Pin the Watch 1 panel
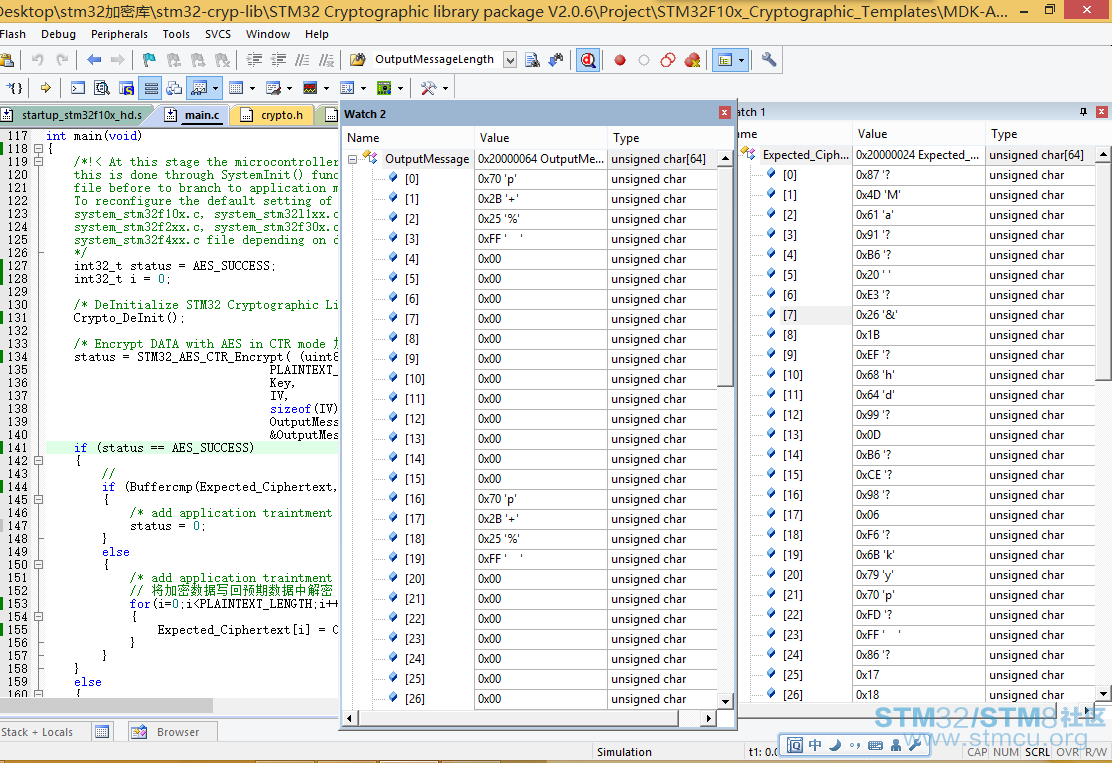 pos(1083,112)
